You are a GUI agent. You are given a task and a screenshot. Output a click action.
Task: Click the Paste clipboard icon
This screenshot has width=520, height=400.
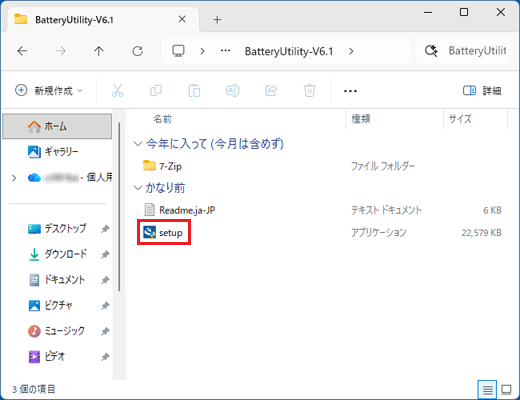pos(194,91)
